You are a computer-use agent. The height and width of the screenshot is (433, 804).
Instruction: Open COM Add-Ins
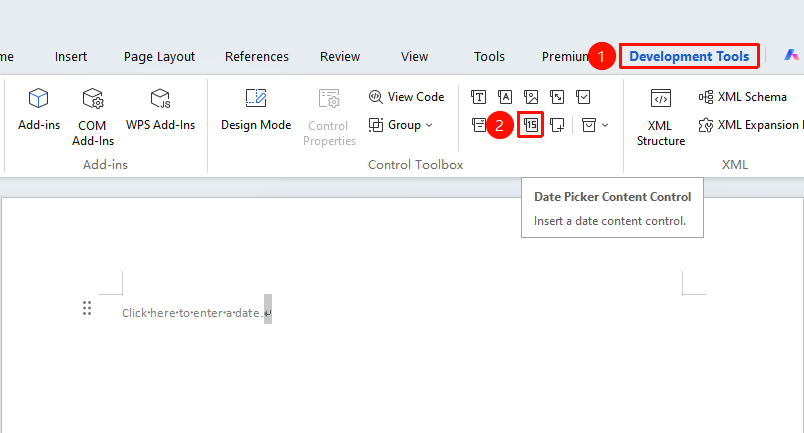tap(93, 117)
